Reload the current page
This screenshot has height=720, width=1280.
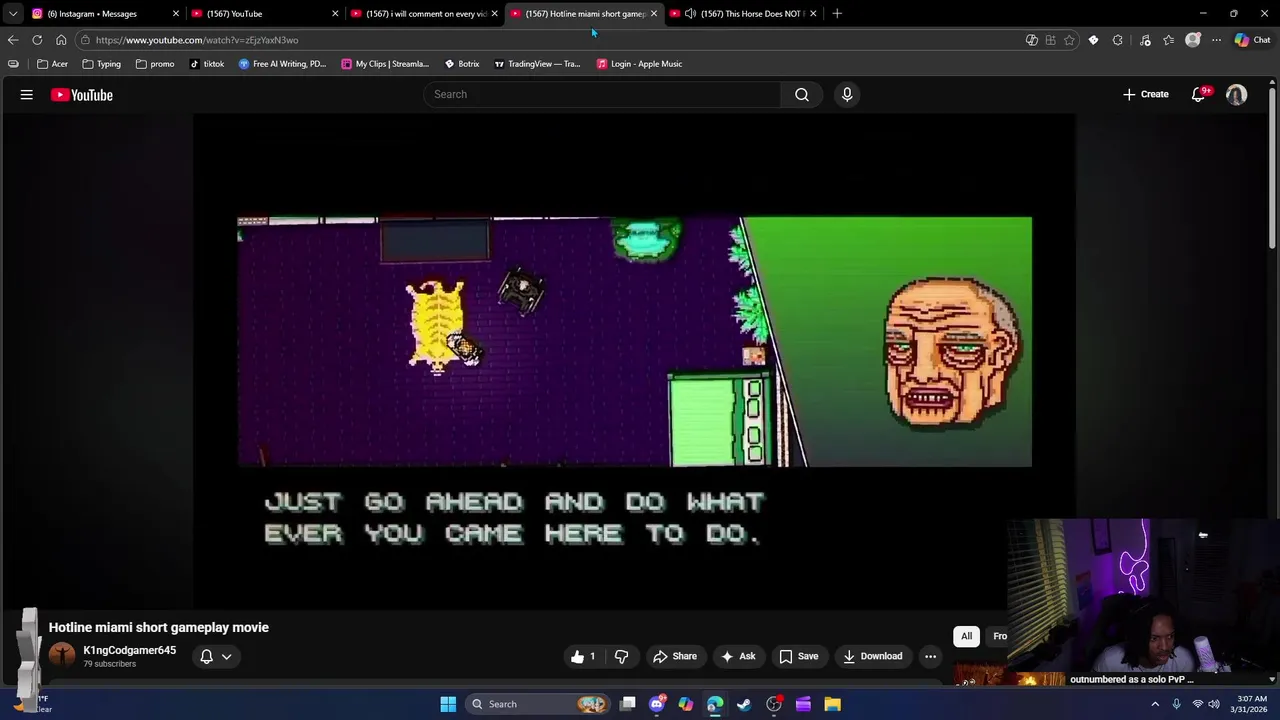tap(37, 40)
